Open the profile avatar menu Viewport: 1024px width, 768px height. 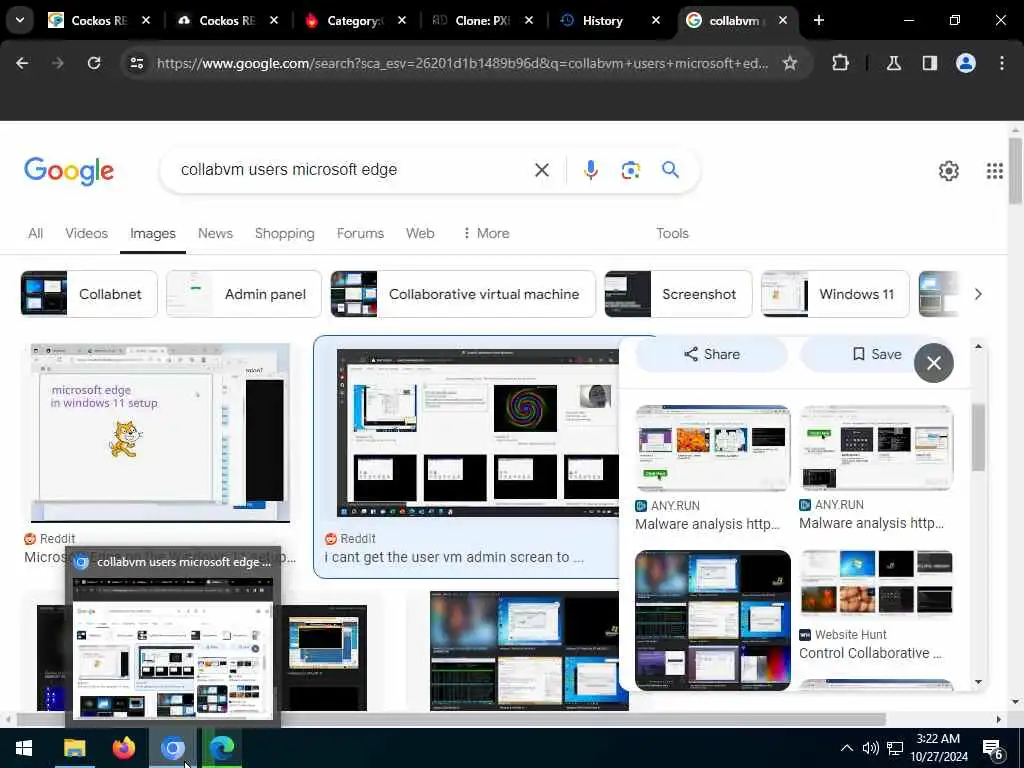click(x=966, y=63)
